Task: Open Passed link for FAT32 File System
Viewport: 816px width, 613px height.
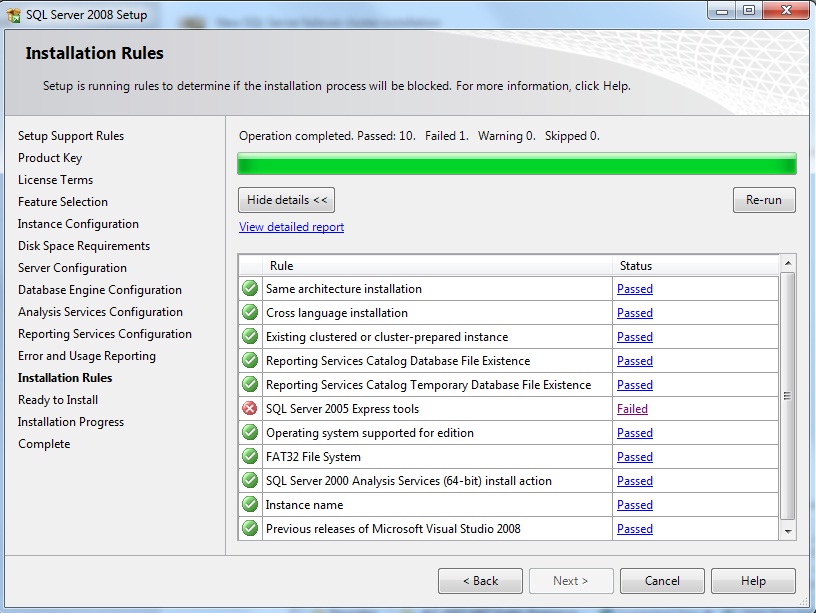Action: tap(634, 456)
